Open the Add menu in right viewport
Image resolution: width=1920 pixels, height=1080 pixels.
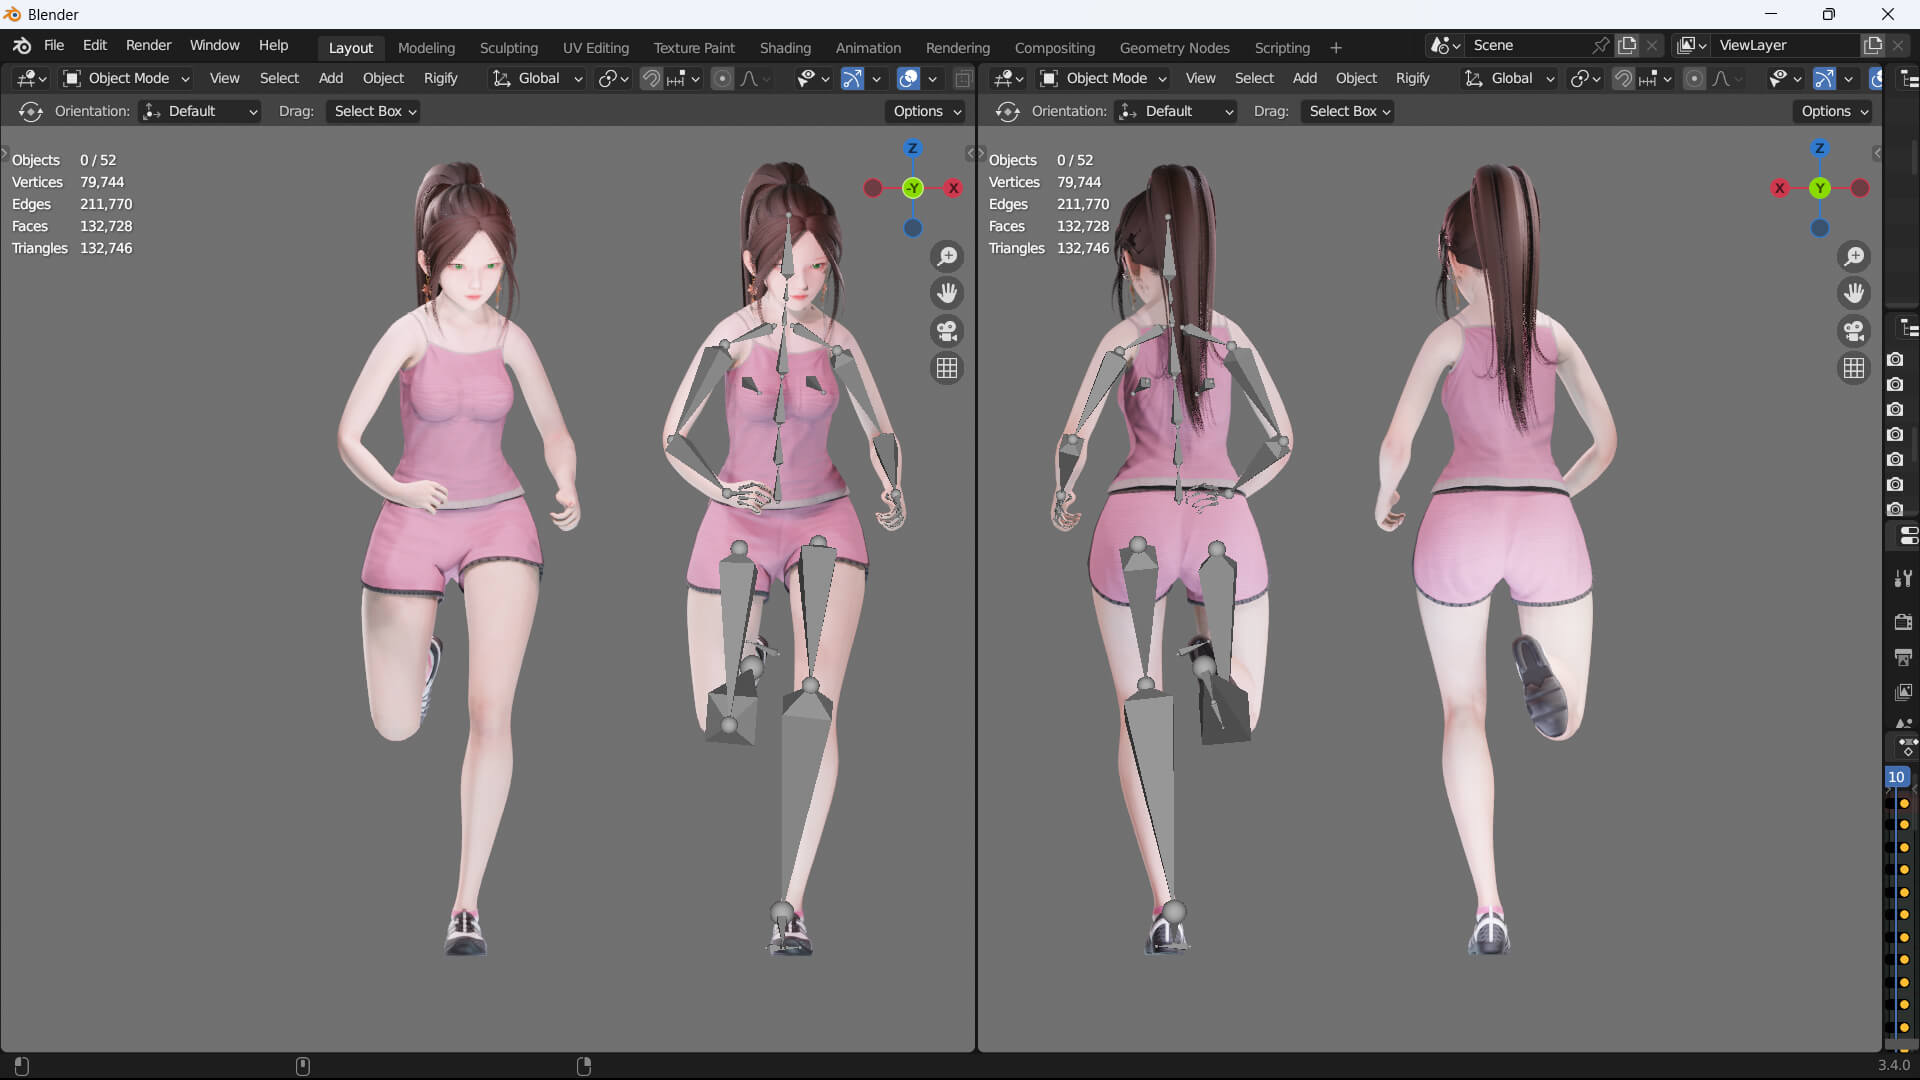click(x=1304, y=78)
